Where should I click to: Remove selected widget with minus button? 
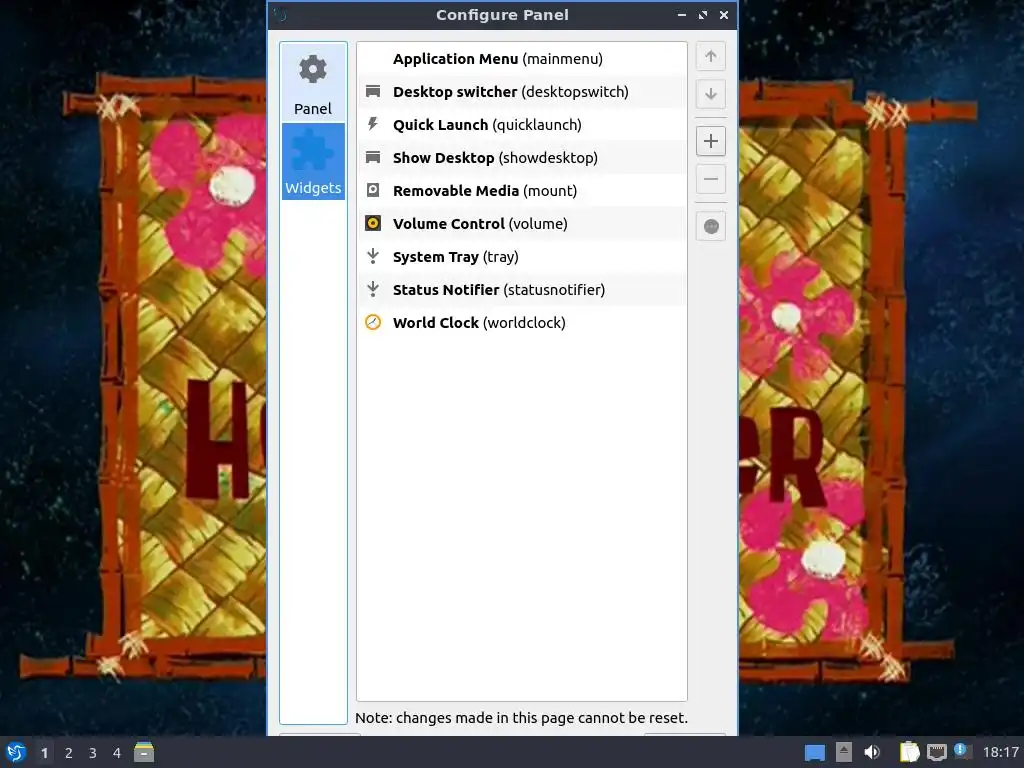coord(711,179)
